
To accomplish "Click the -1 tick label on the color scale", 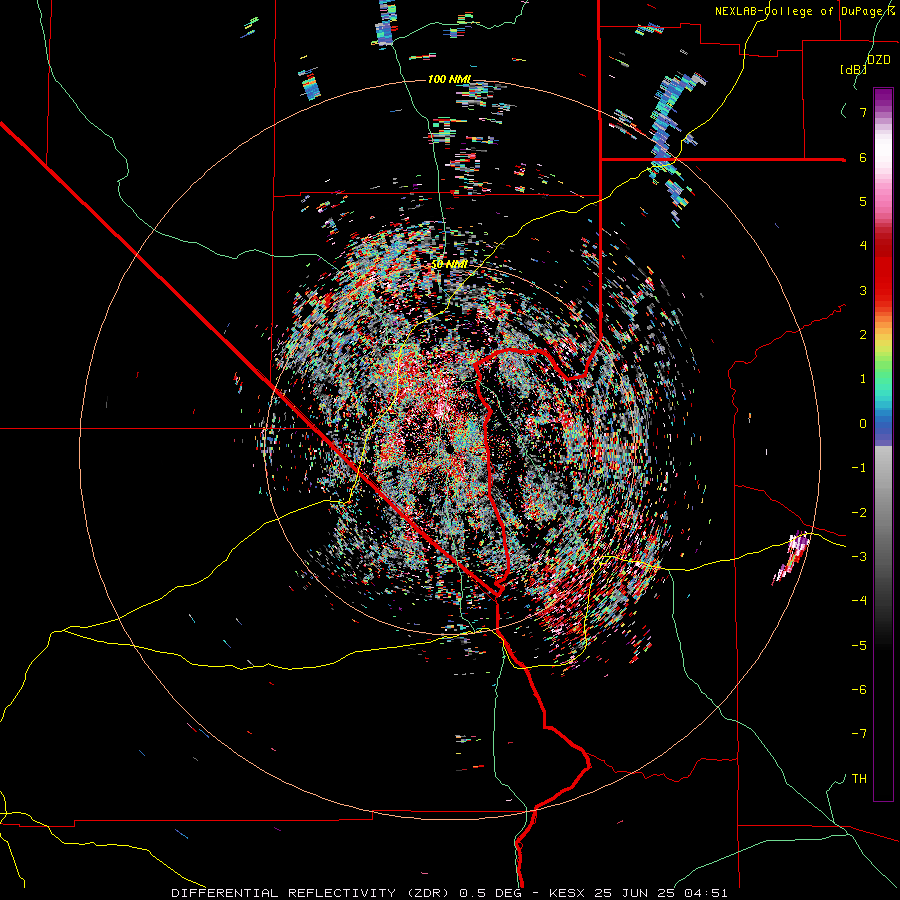I will (859, 468).
